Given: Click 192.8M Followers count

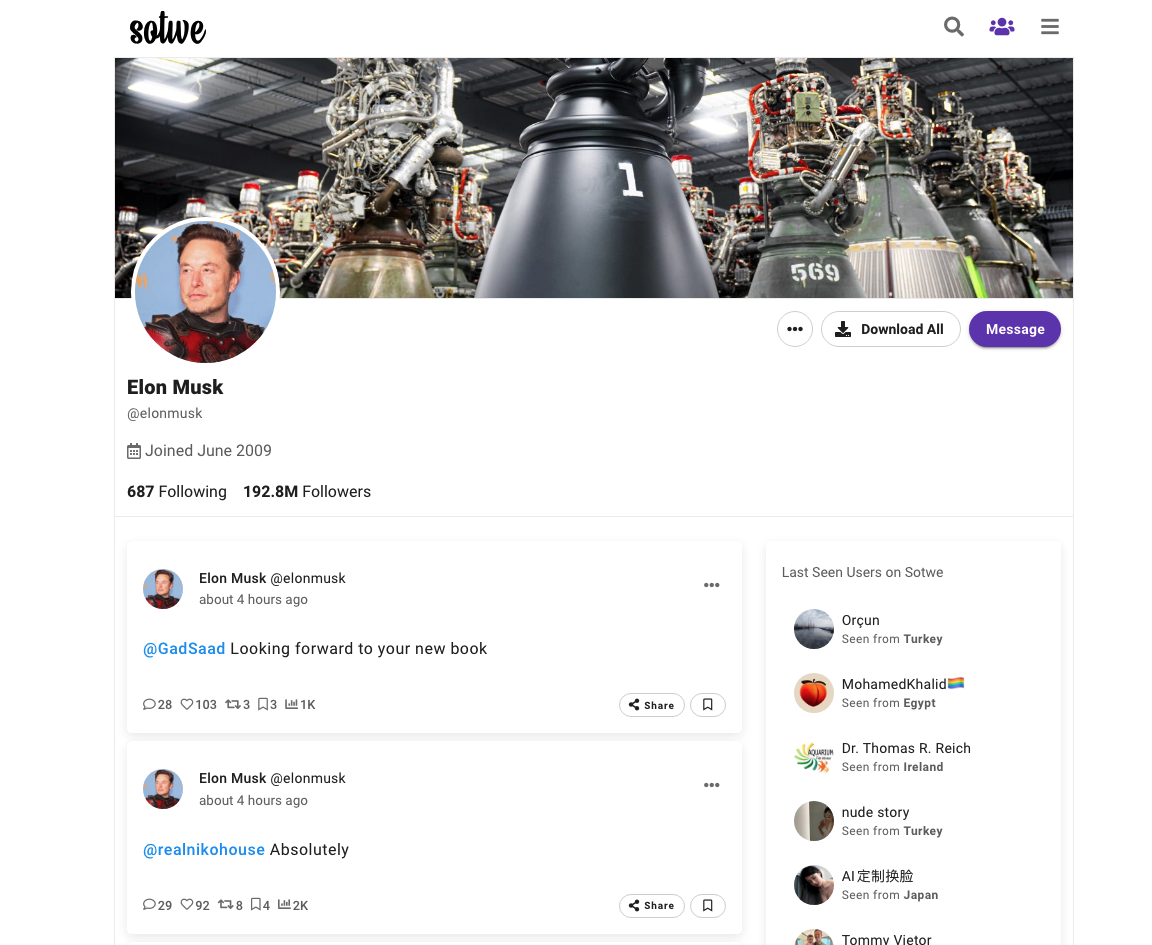Looking at the screenshot, I should point(307,492).
